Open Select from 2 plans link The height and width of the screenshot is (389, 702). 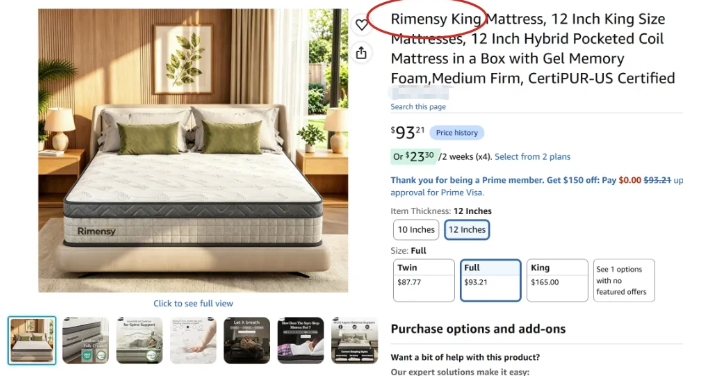532,157
